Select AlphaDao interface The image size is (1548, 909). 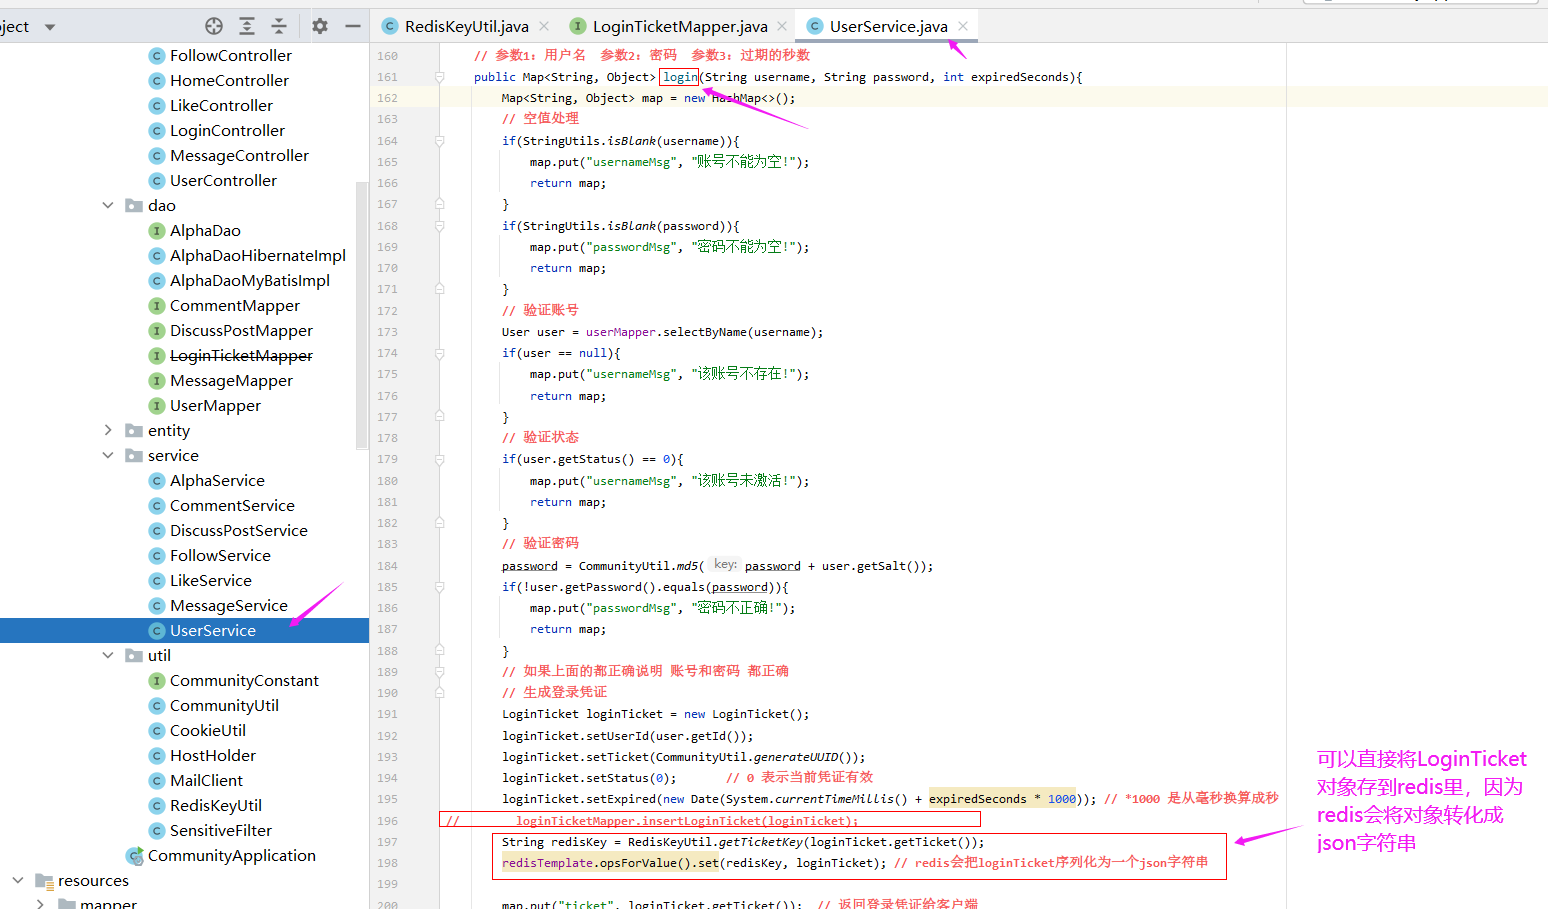pyautogui.click(x=205, y=230)
